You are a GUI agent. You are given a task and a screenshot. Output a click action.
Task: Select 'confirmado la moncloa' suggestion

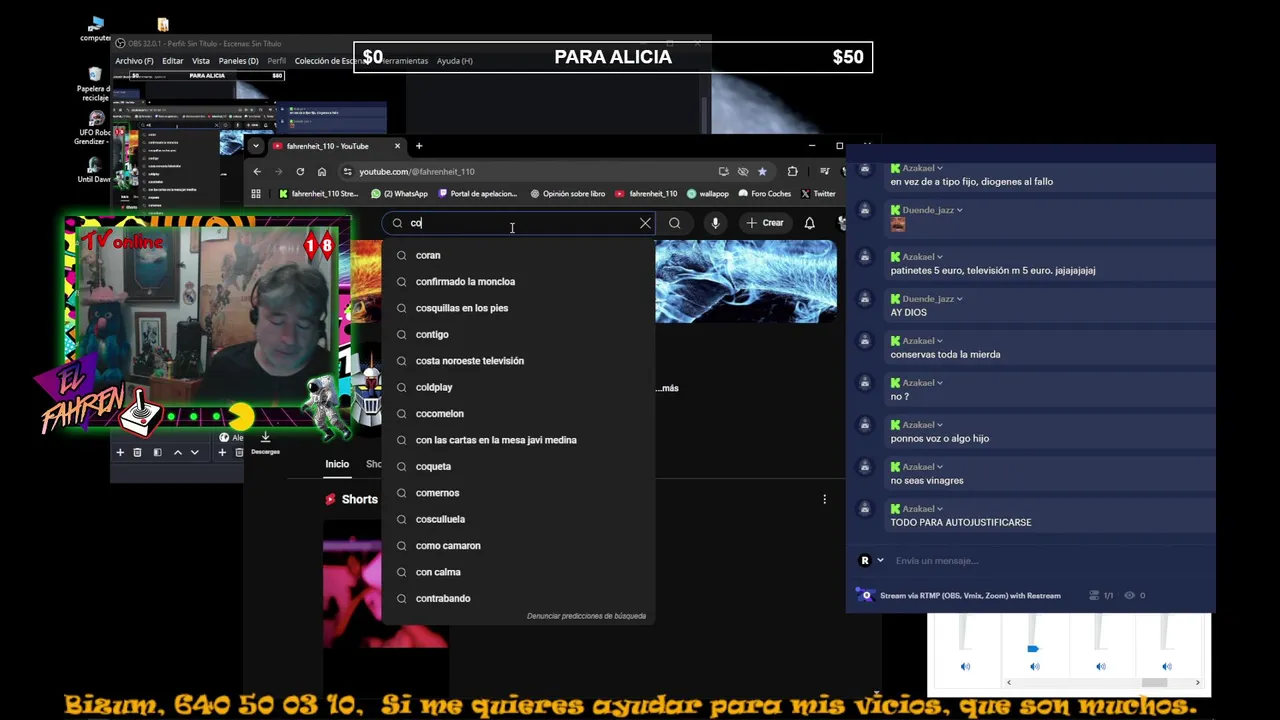coord(518,282)
